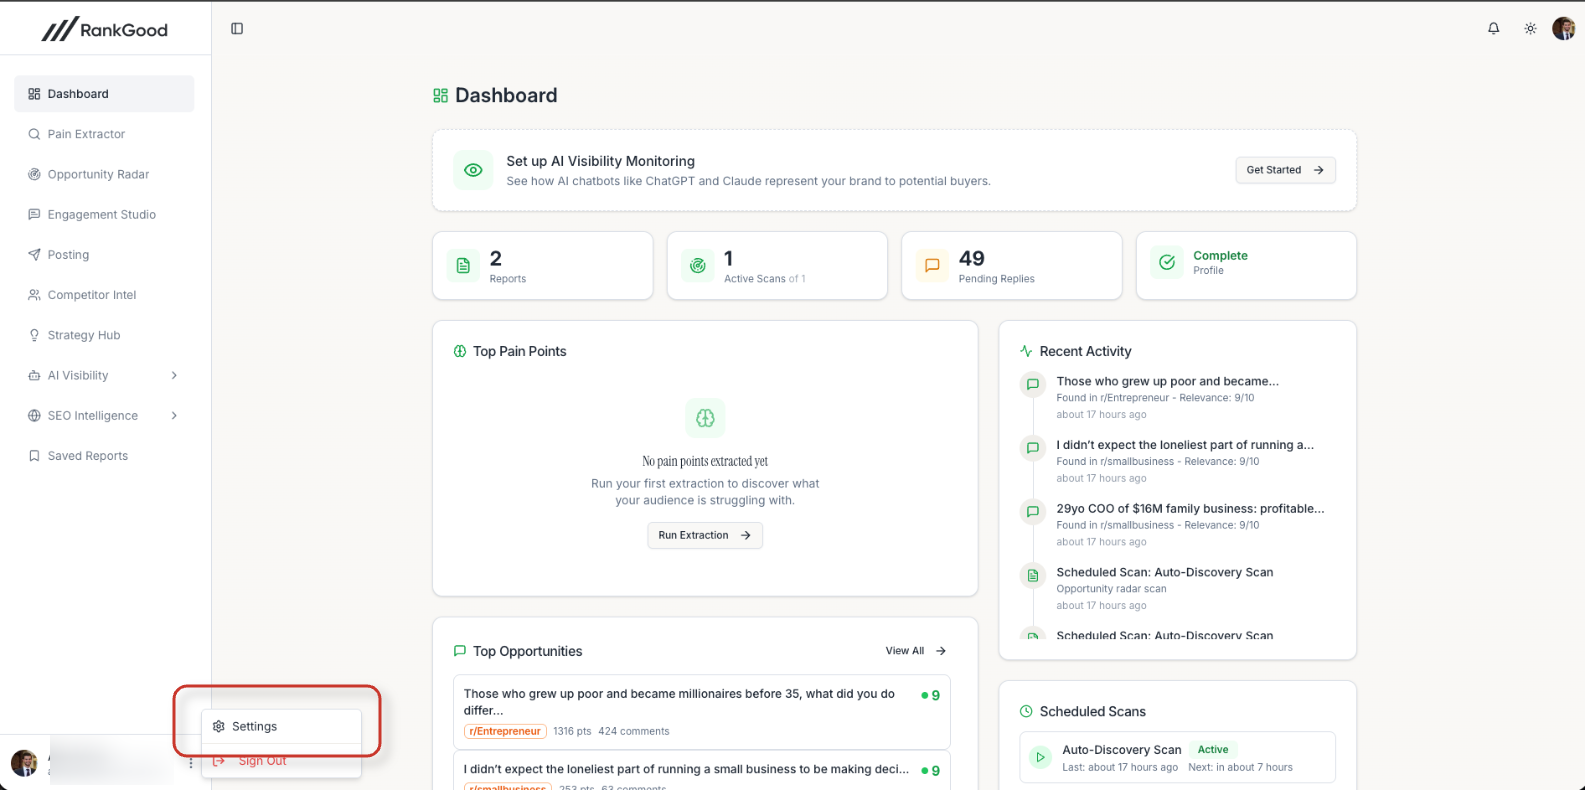Go to Opportunity Radar page
Image resolution: width=1585 pixels, height=790 pixels.
pyautogui.click(x=98, y=174)
